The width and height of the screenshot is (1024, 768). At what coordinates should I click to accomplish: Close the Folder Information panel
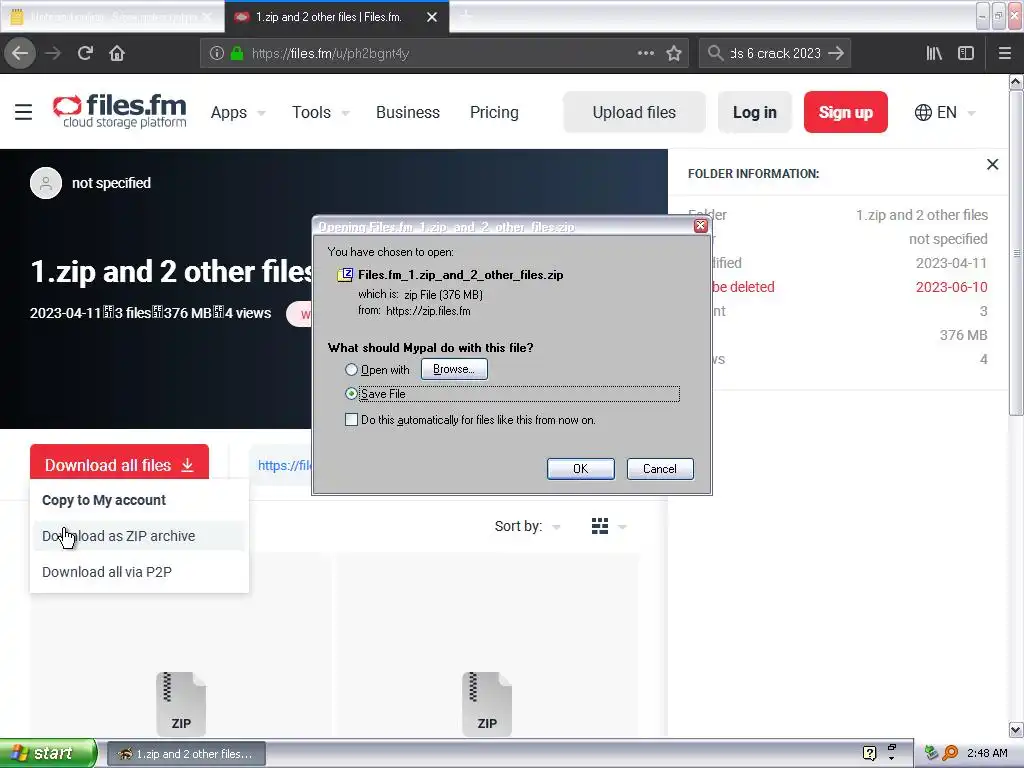click(x=993, y=165)
